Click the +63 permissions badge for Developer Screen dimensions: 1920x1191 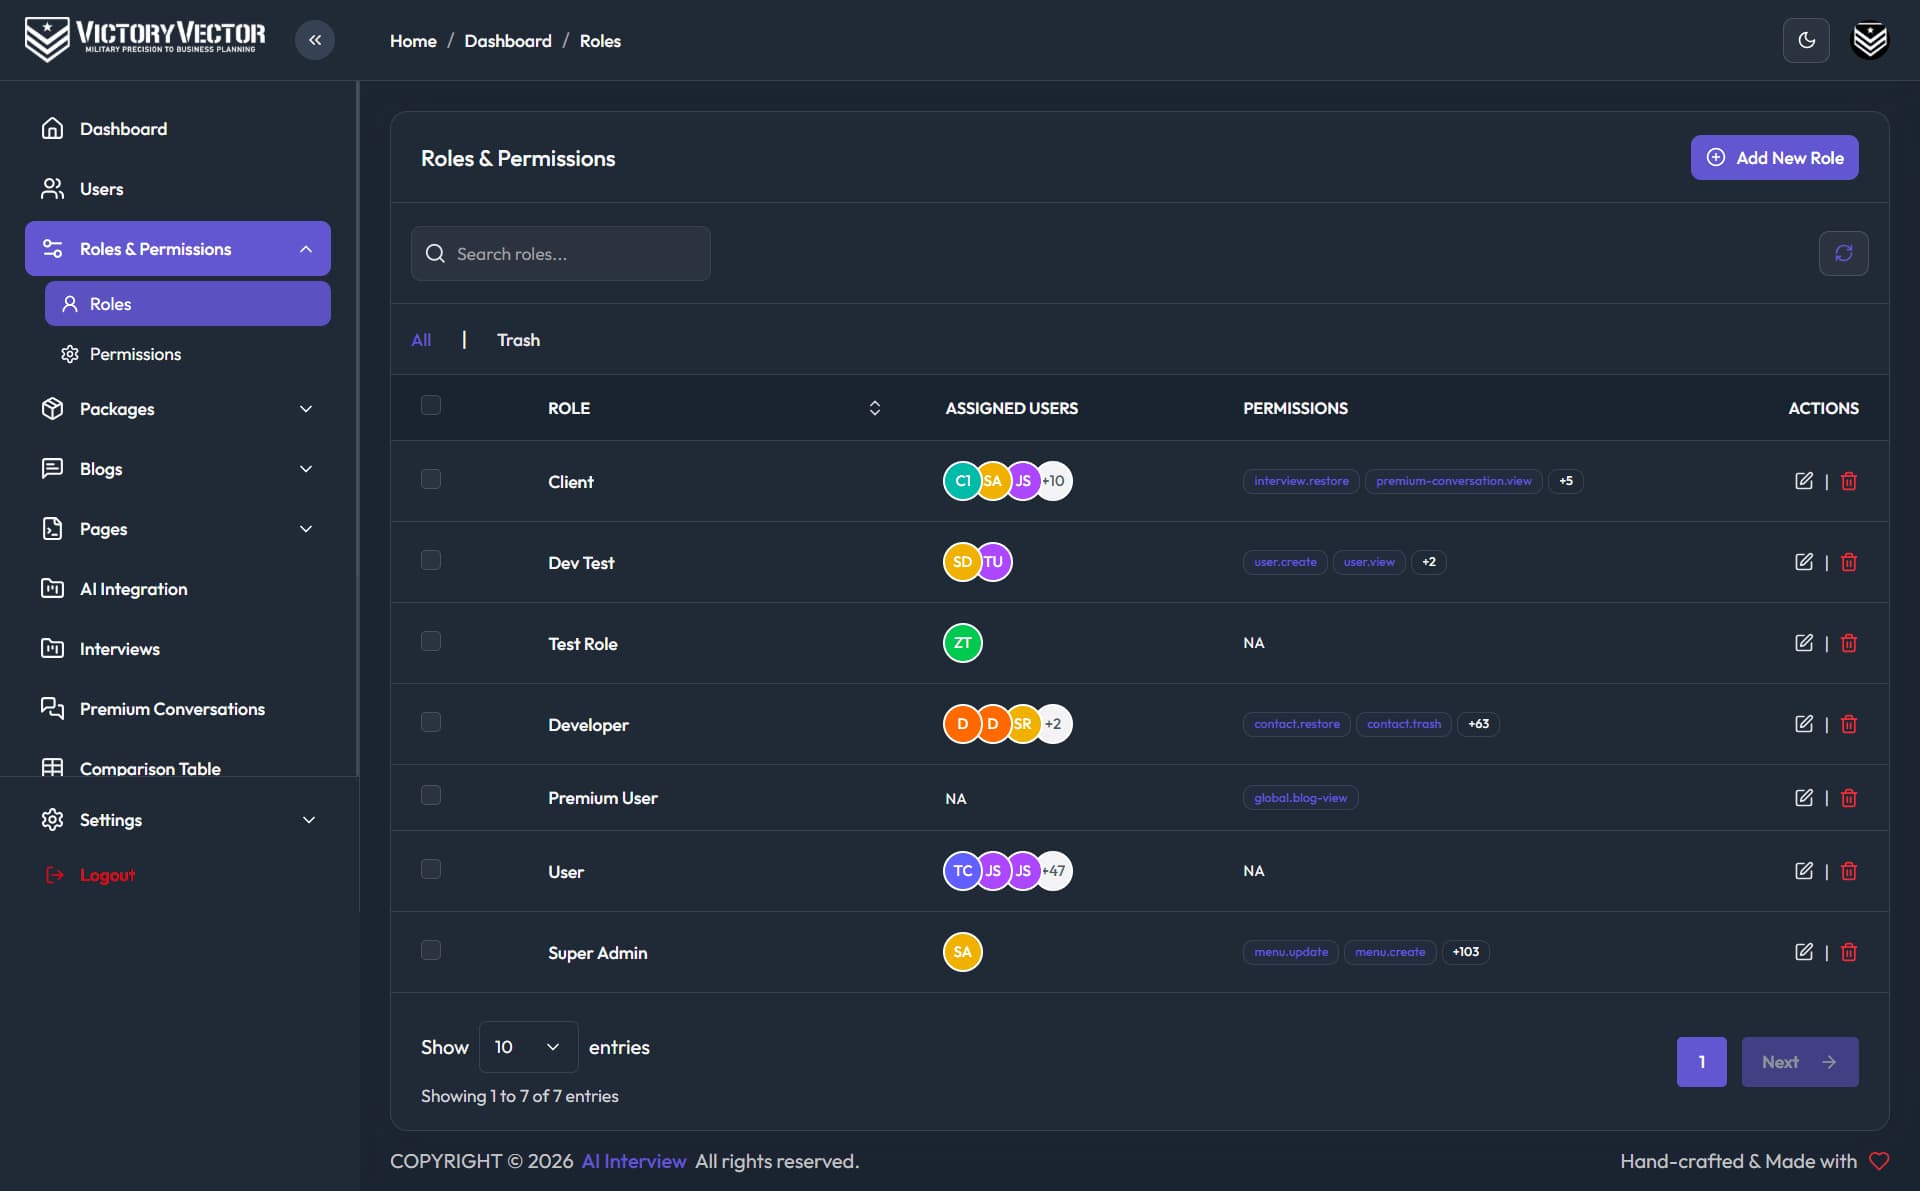pyautogui.click(x=1478, y=724)
